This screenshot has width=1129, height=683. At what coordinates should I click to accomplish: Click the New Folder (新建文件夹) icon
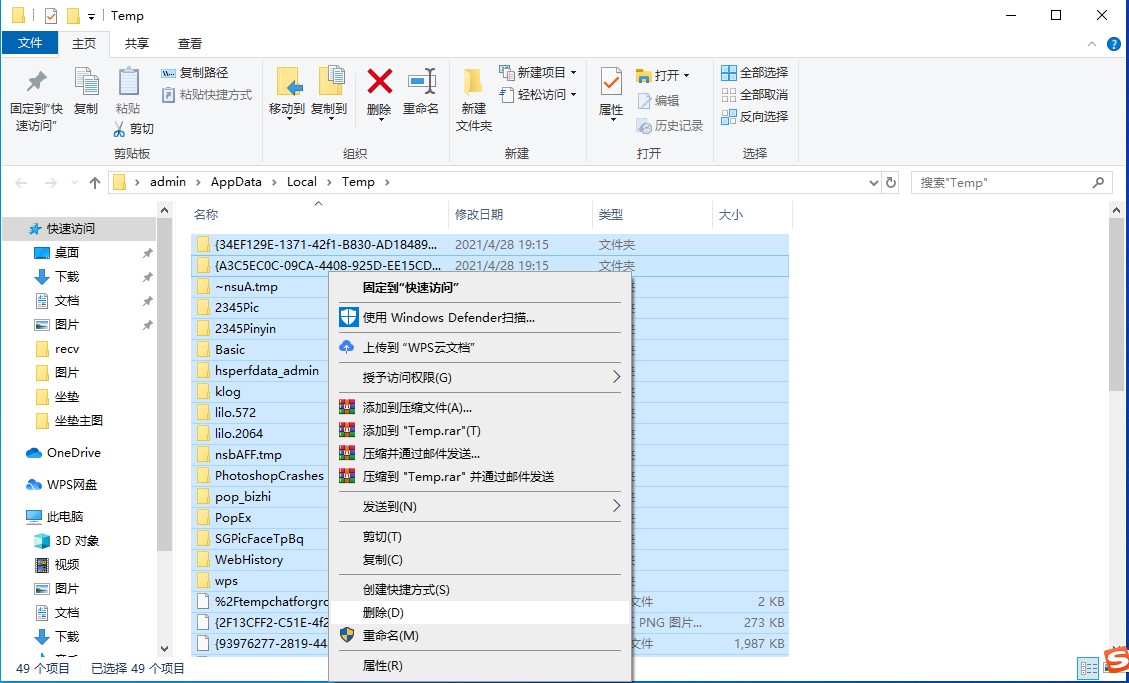pos(474,82)
